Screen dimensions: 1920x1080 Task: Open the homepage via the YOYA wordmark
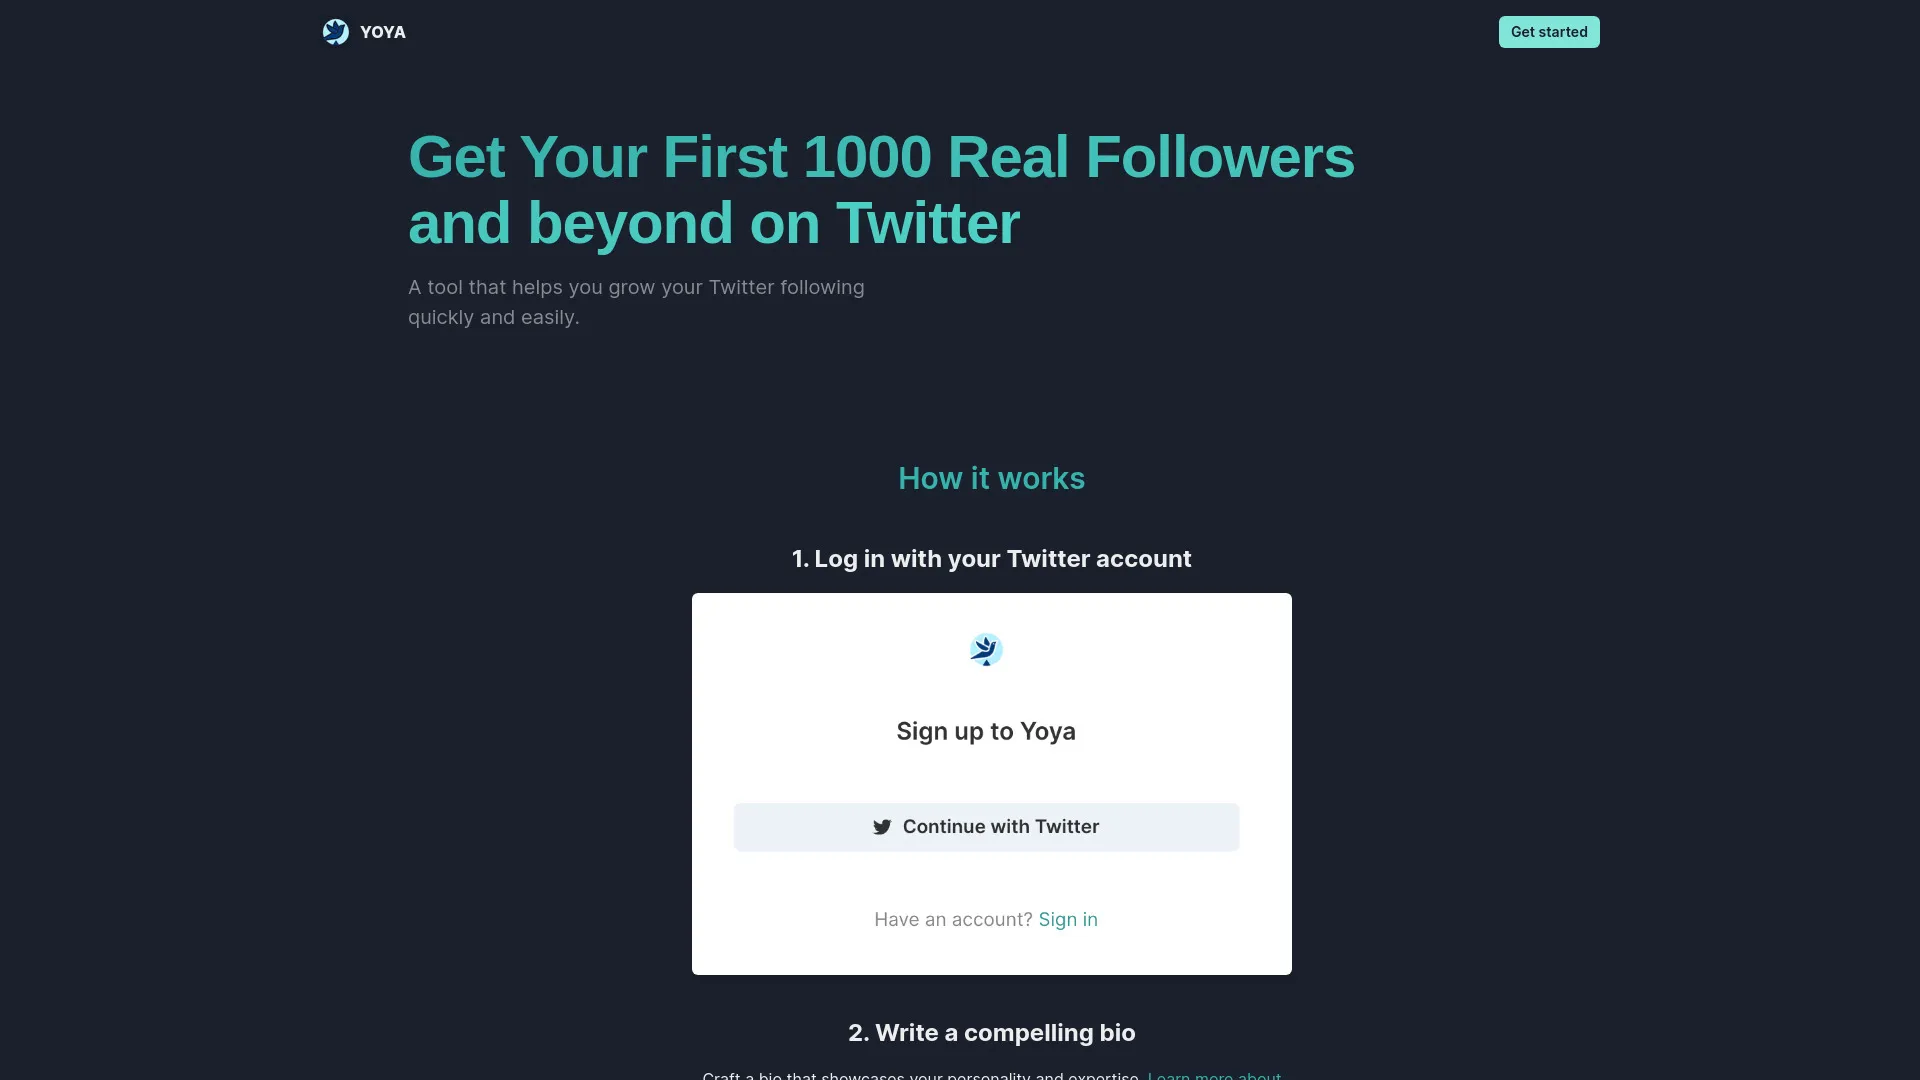382,31
